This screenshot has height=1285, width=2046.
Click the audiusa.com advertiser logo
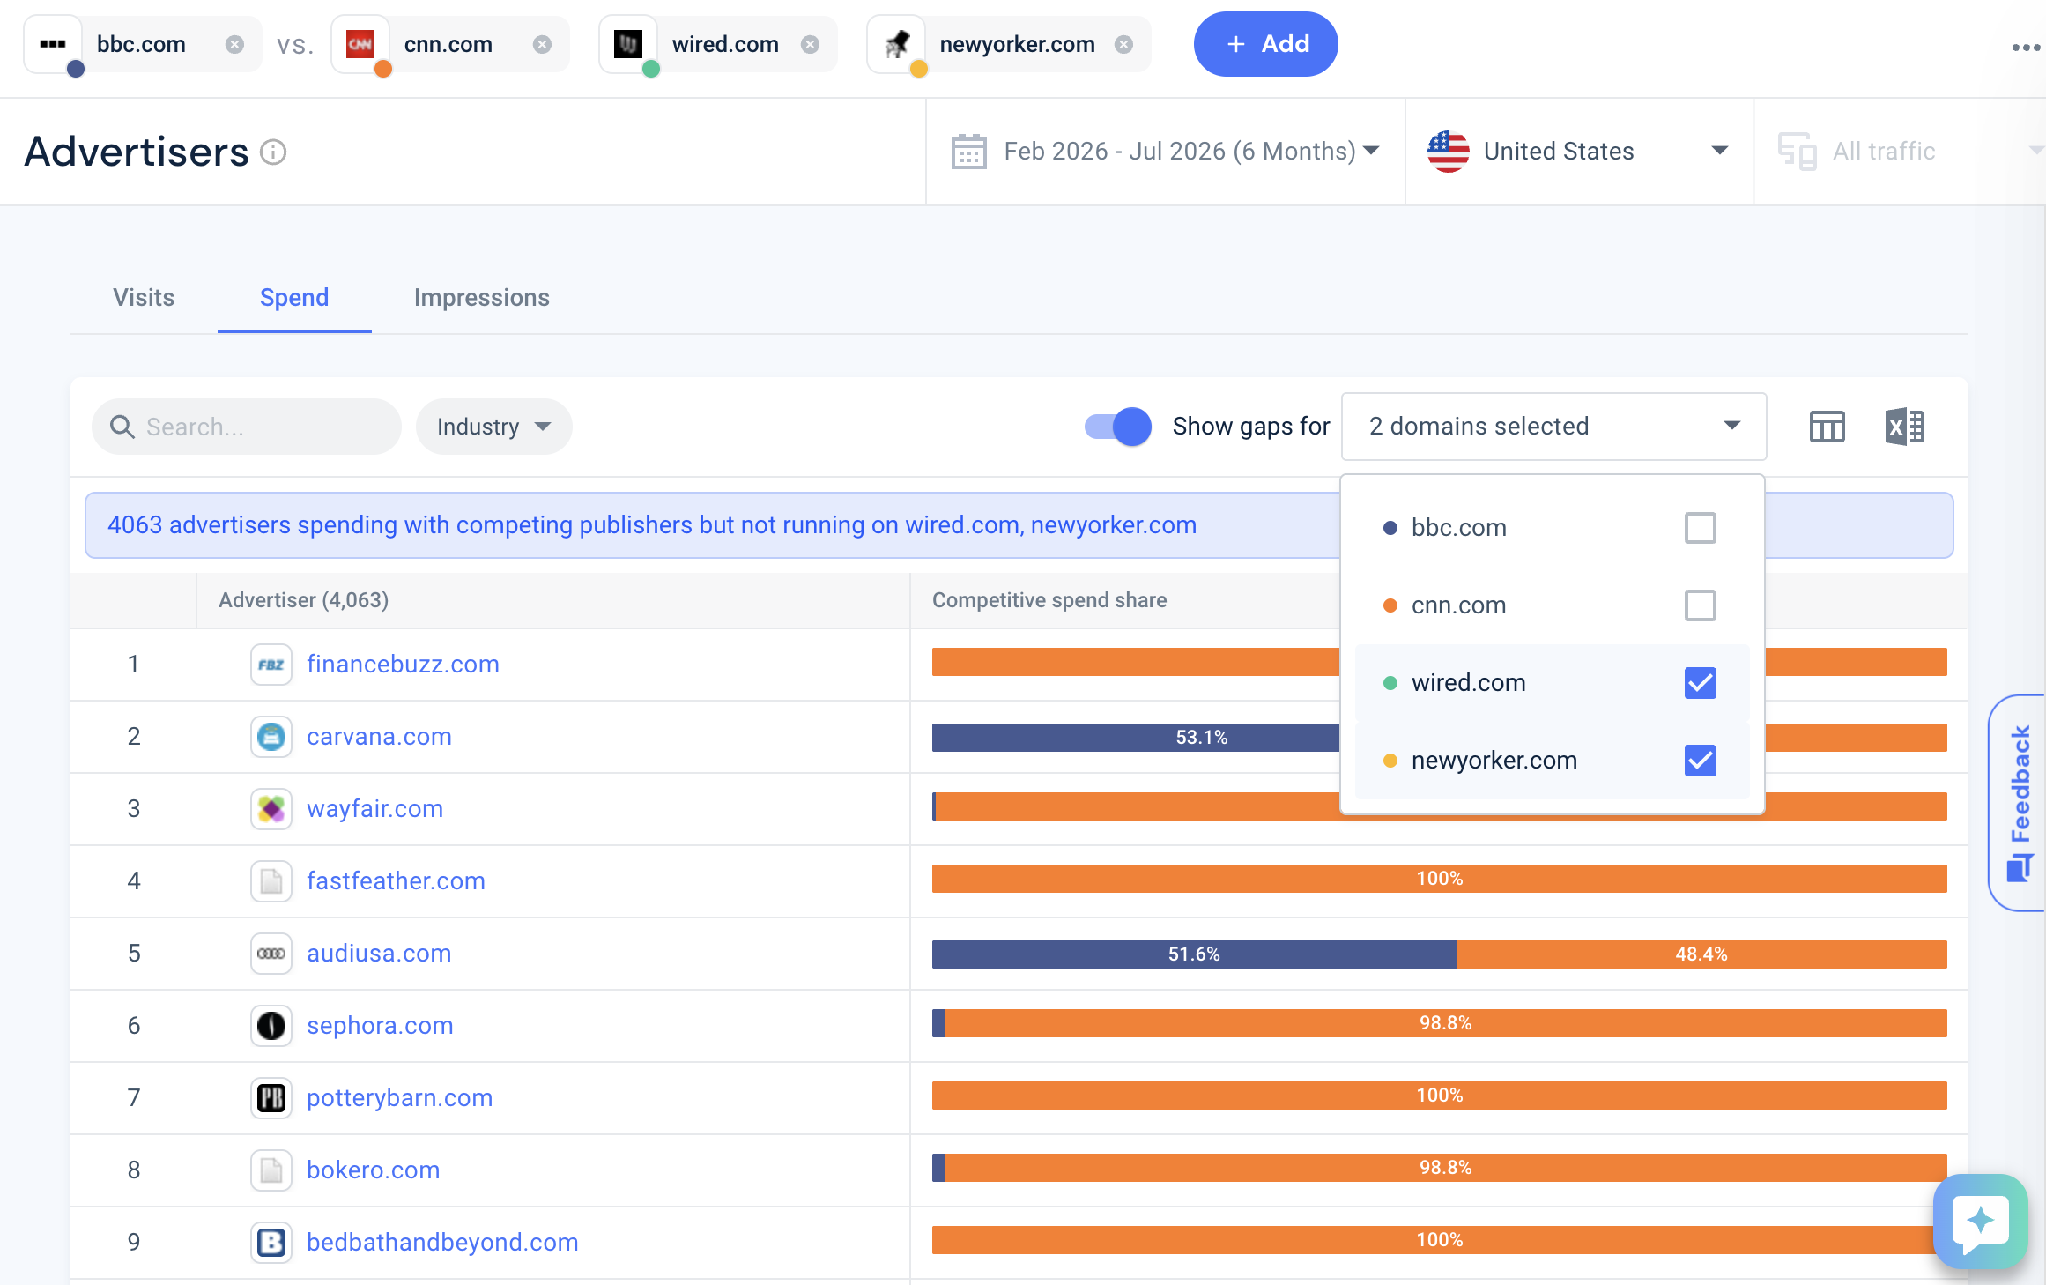coord(271,954)
